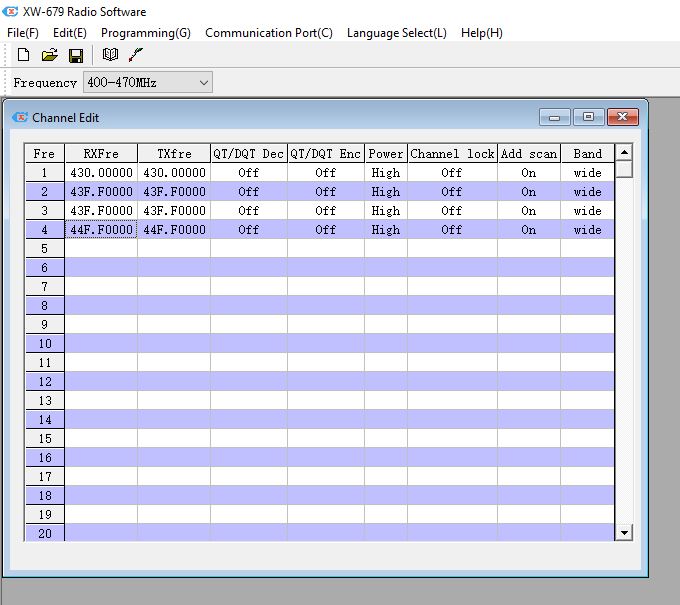Viewport: 680px width, 605px height.
Task: Click the XW-679 application logo icon
Action: (x=10, y=11)
